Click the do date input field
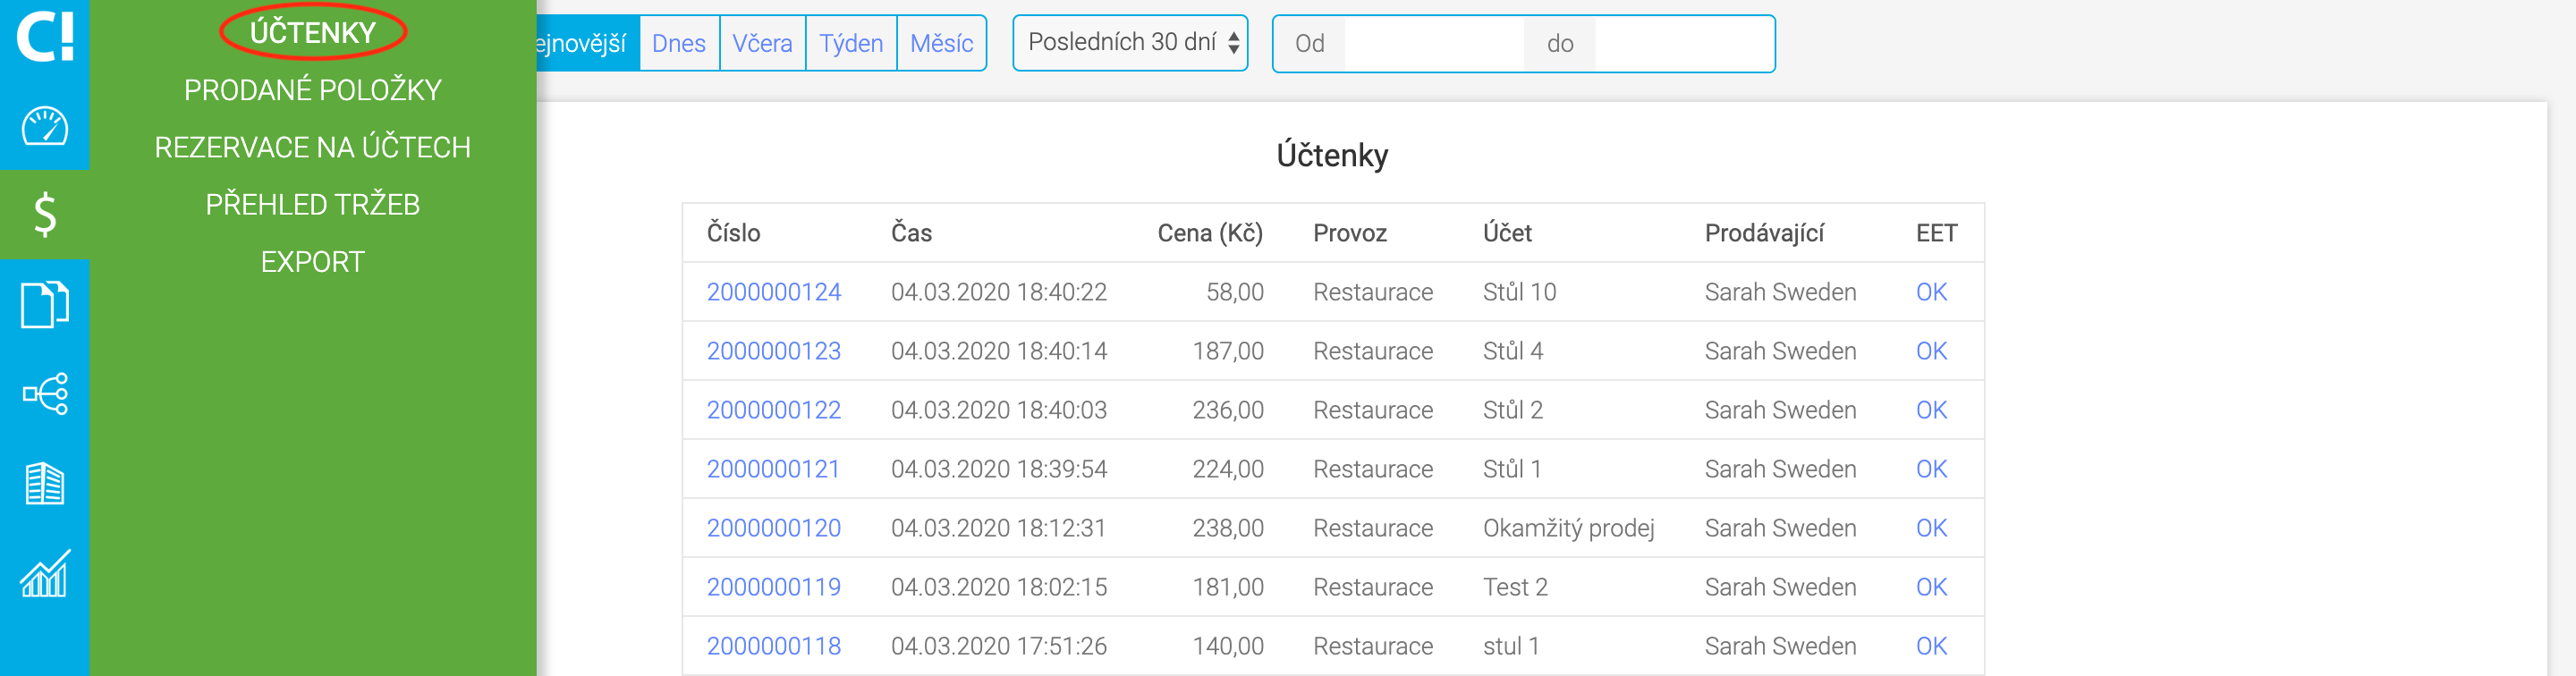This screenshot has height=676, width=2576. [x=1684, y=43]
